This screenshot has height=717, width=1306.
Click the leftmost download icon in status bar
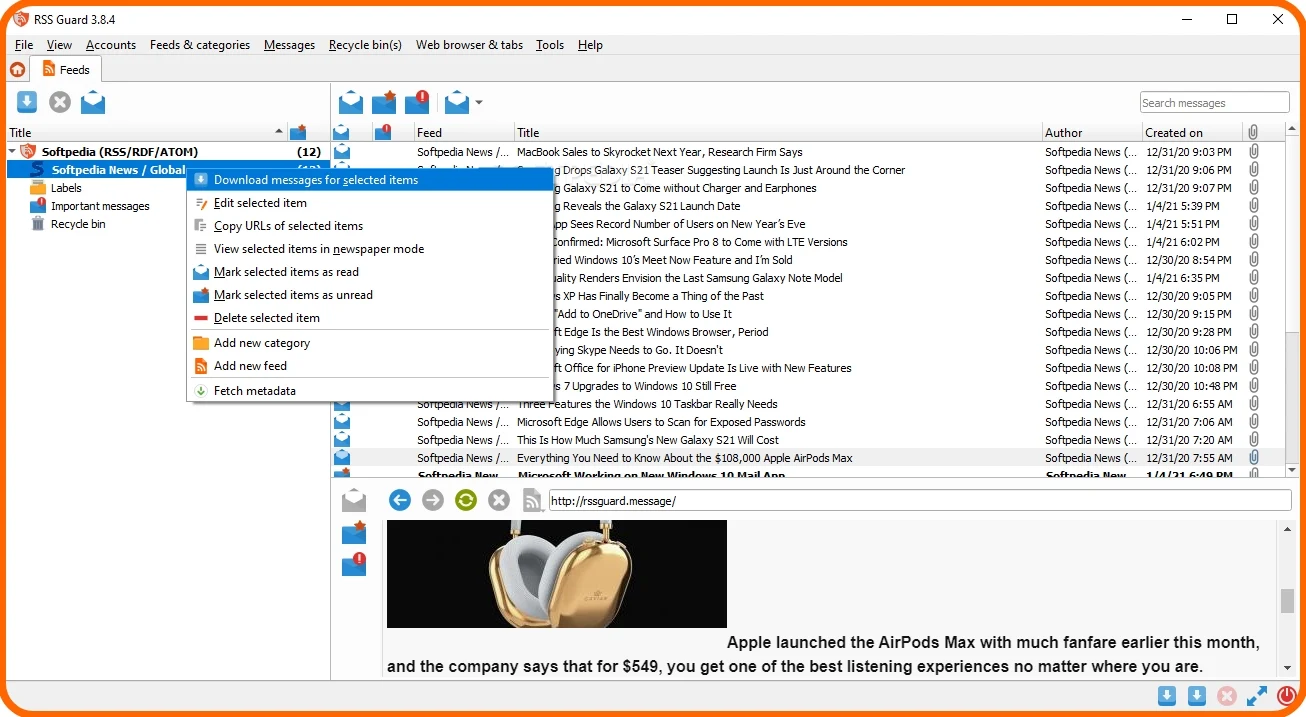[1166, 696]
